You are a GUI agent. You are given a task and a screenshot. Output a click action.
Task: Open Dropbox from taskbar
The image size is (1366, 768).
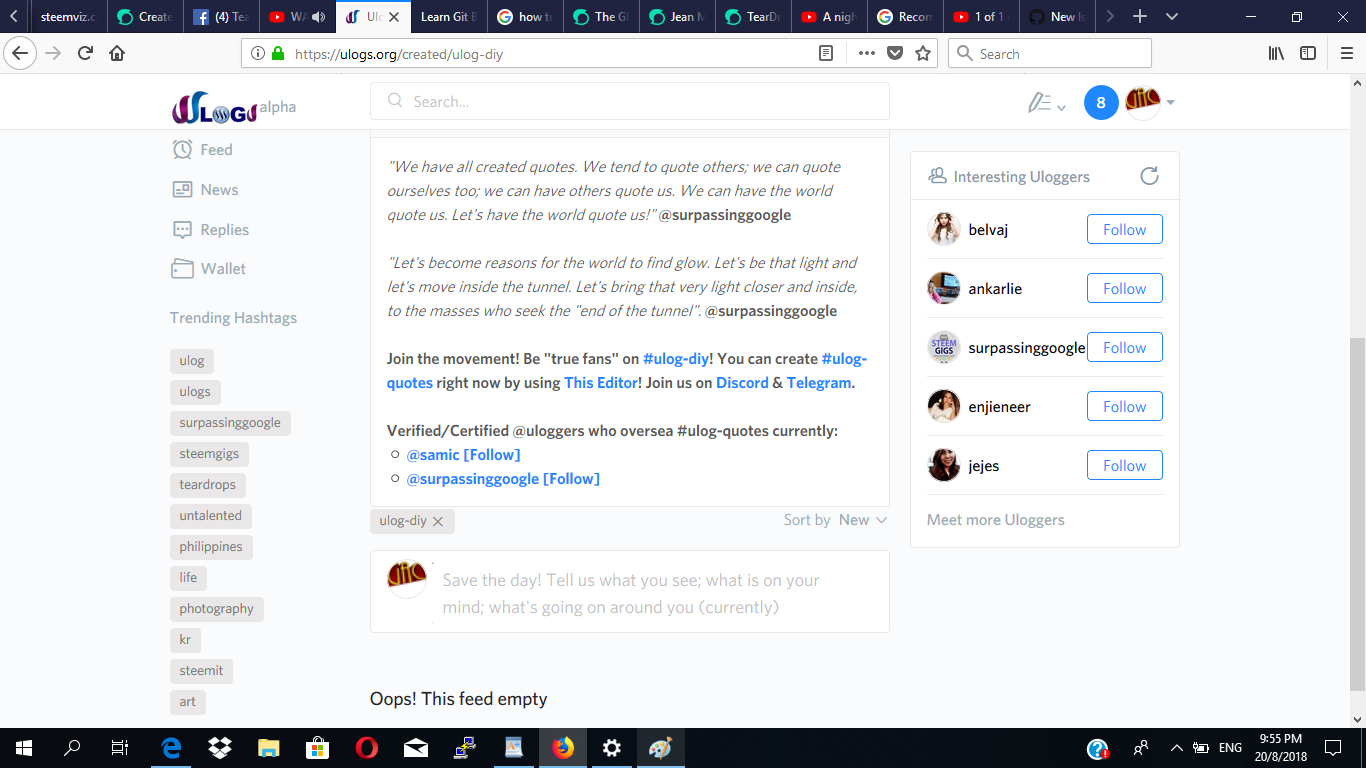point(220,747)
